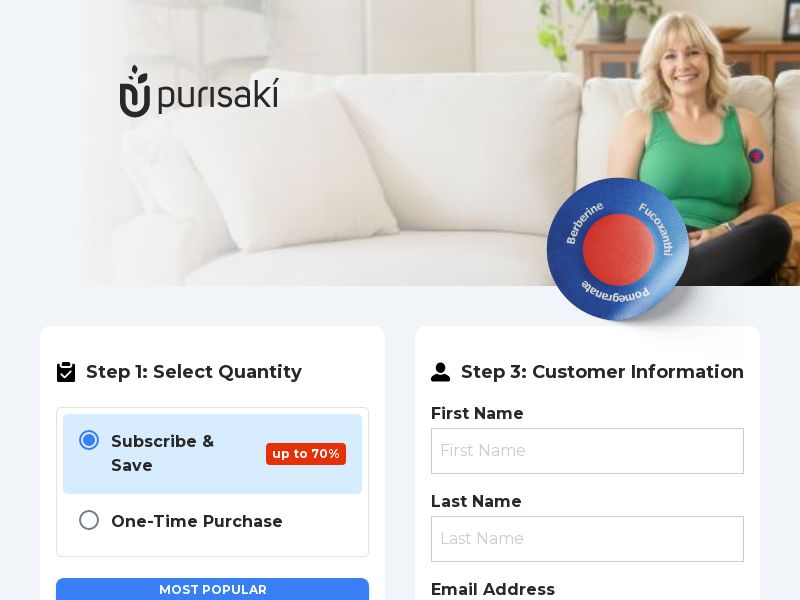Click the small patch on the woman's arm

756,156
